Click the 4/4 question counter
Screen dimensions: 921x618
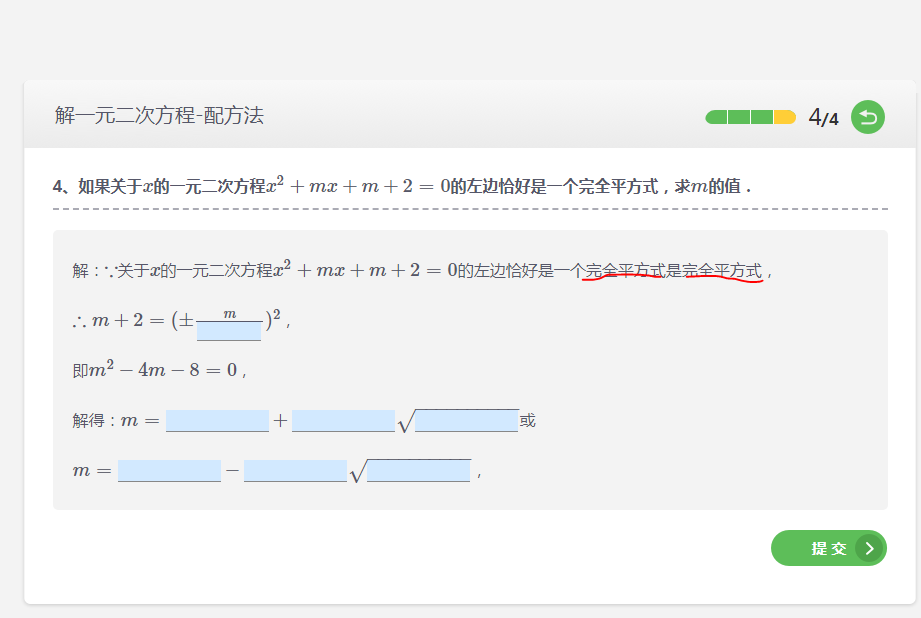pyautogui.click(x=824, y=118)
